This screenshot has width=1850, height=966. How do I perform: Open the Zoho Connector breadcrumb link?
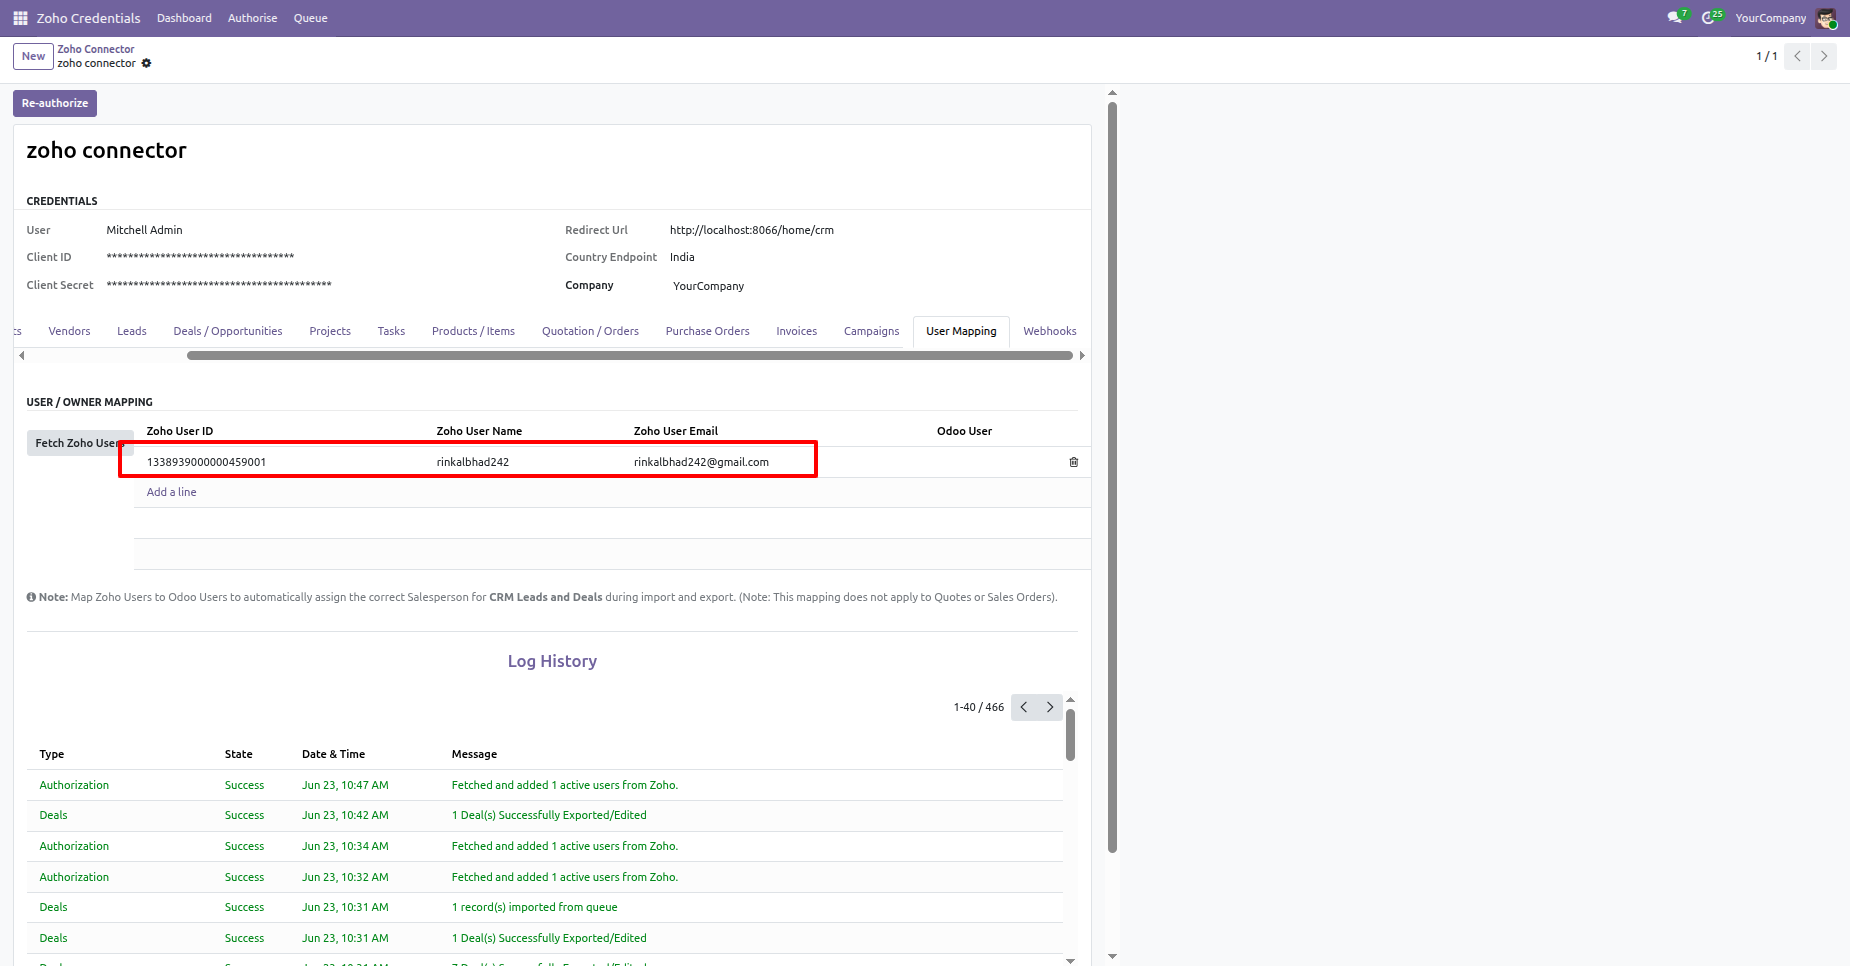(95, 49)
